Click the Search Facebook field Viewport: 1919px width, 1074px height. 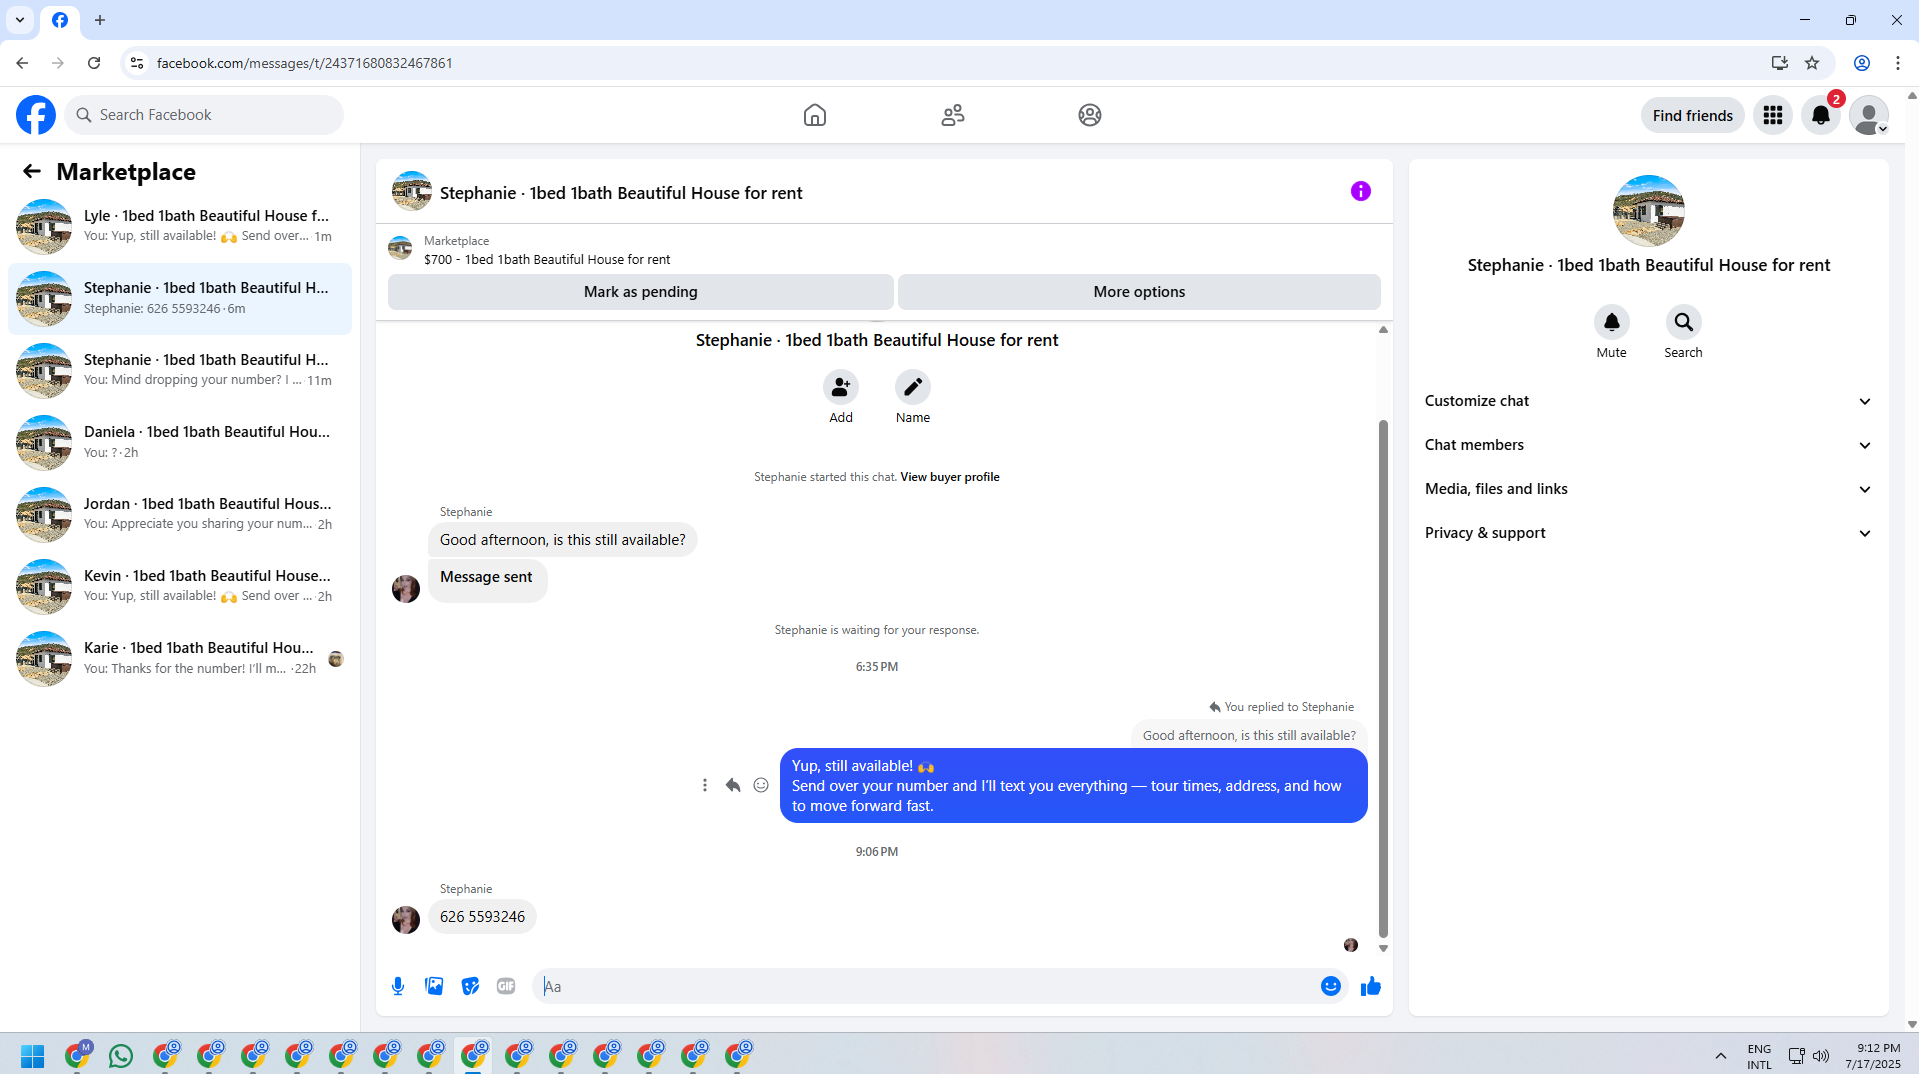click(x=204, y=115)
